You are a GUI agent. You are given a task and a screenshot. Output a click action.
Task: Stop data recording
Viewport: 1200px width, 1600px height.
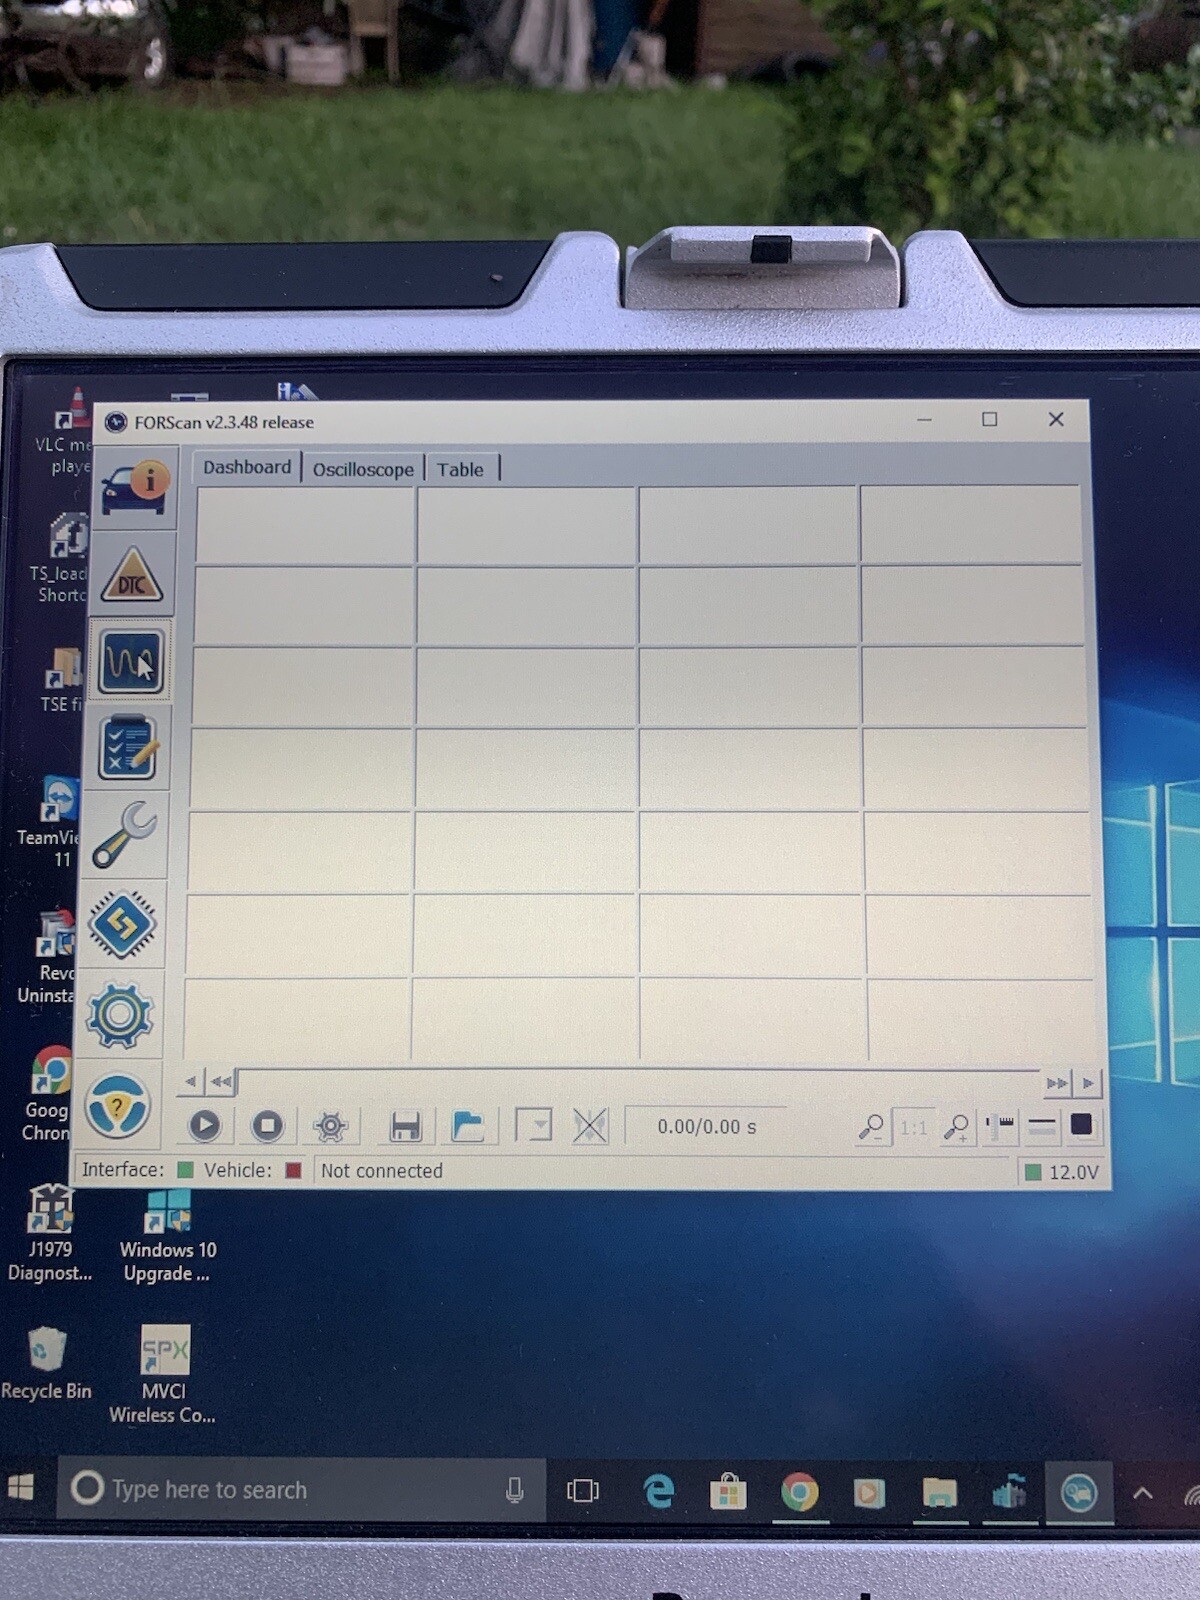267,1126
